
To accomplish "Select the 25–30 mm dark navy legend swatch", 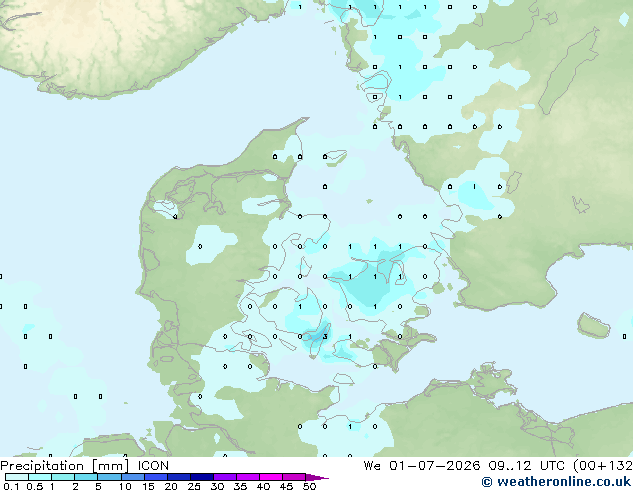I will (201, 477).
